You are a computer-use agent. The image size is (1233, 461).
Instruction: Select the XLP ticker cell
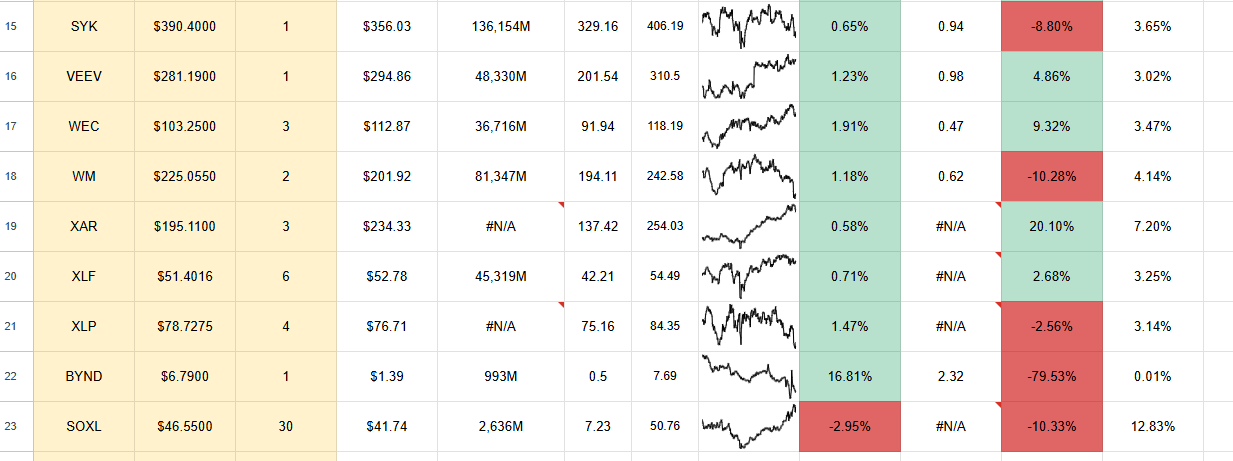(x=84, y=327)
